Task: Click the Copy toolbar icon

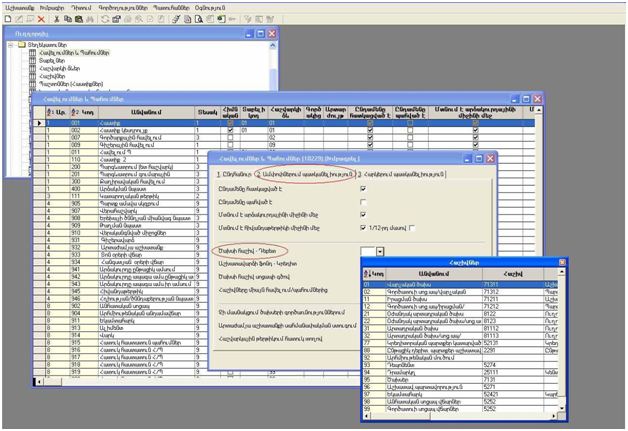Action: coord(67,18)
